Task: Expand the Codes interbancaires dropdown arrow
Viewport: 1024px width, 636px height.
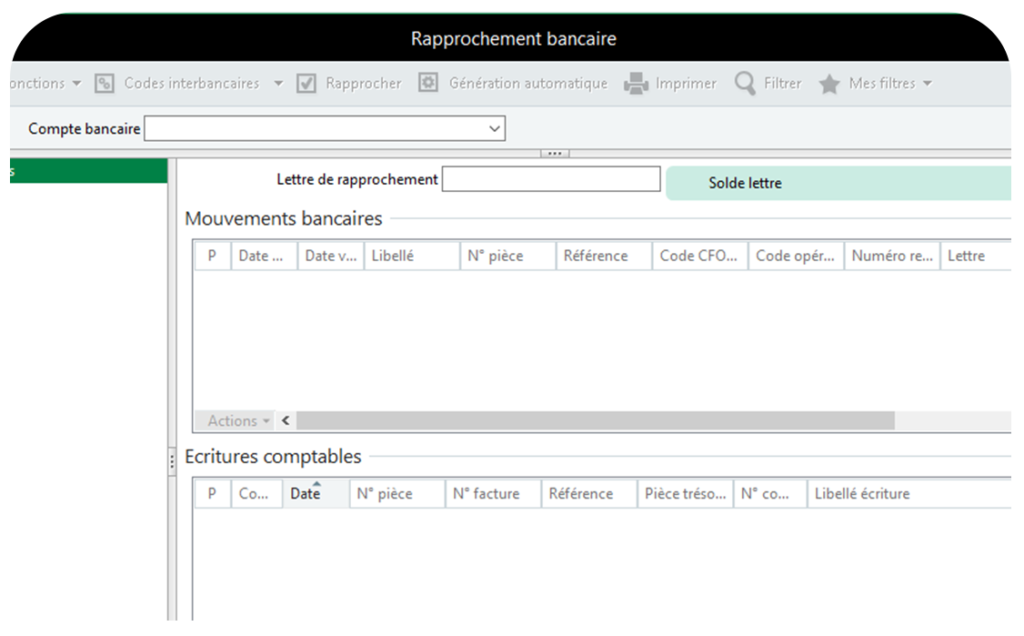Action: pos(278,84)
